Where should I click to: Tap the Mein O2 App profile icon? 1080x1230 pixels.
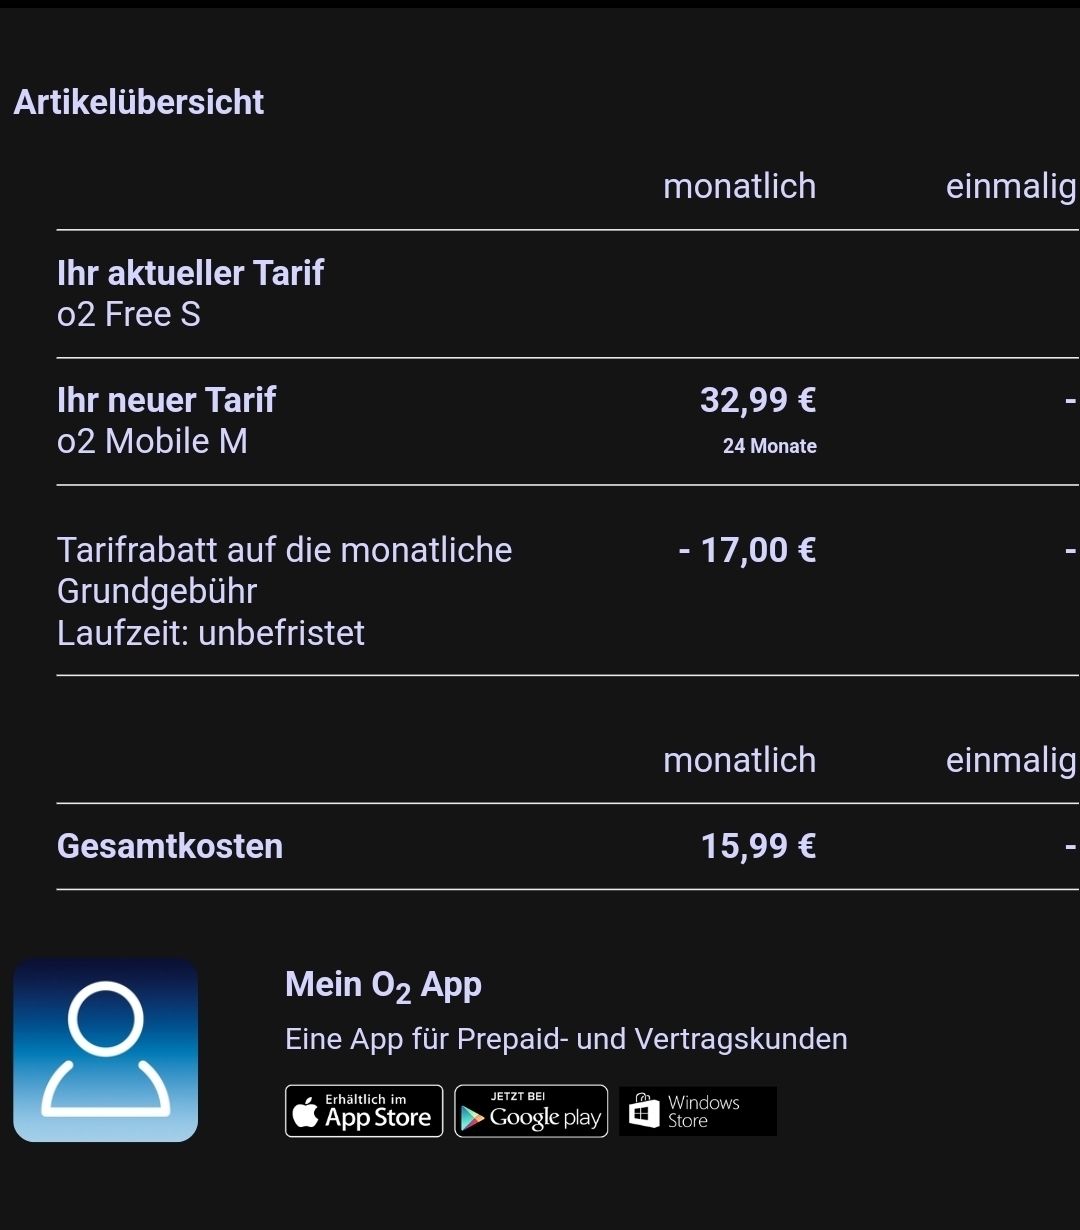pos(106,1050)
